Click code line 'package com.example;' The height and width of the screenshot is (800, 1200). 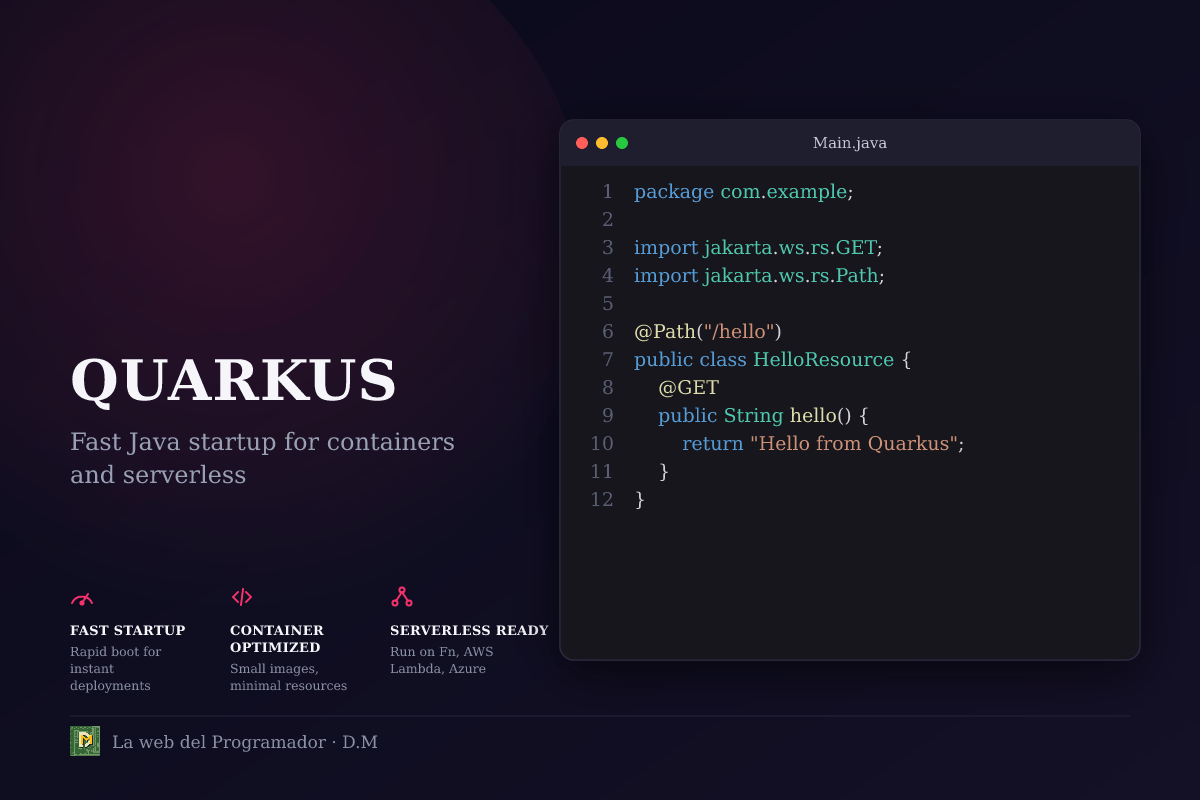point(744,192)
